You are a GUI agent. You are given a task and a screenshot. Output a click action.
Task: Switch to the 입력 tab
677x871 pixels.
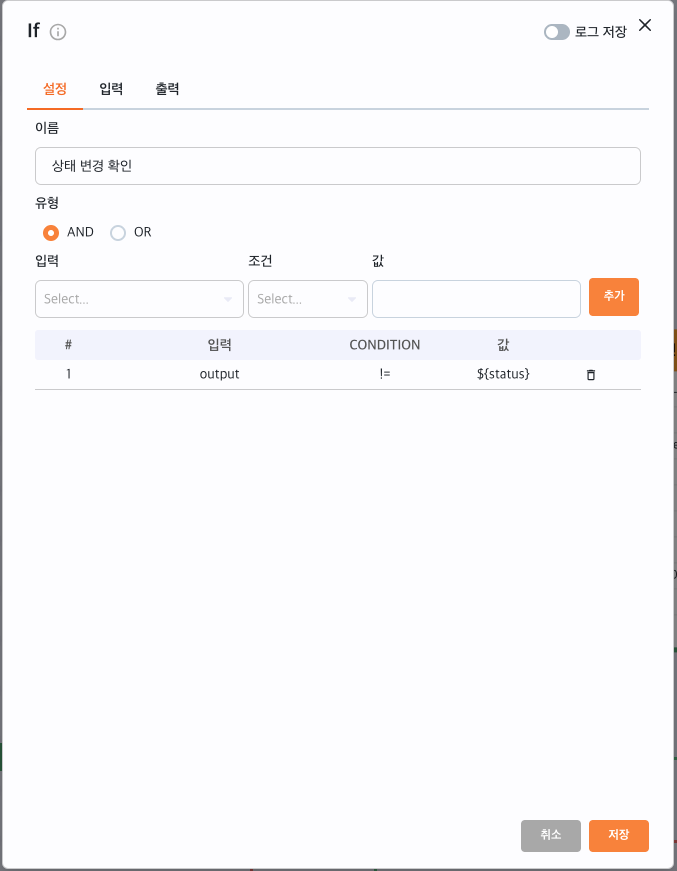(x=111, y=89)
